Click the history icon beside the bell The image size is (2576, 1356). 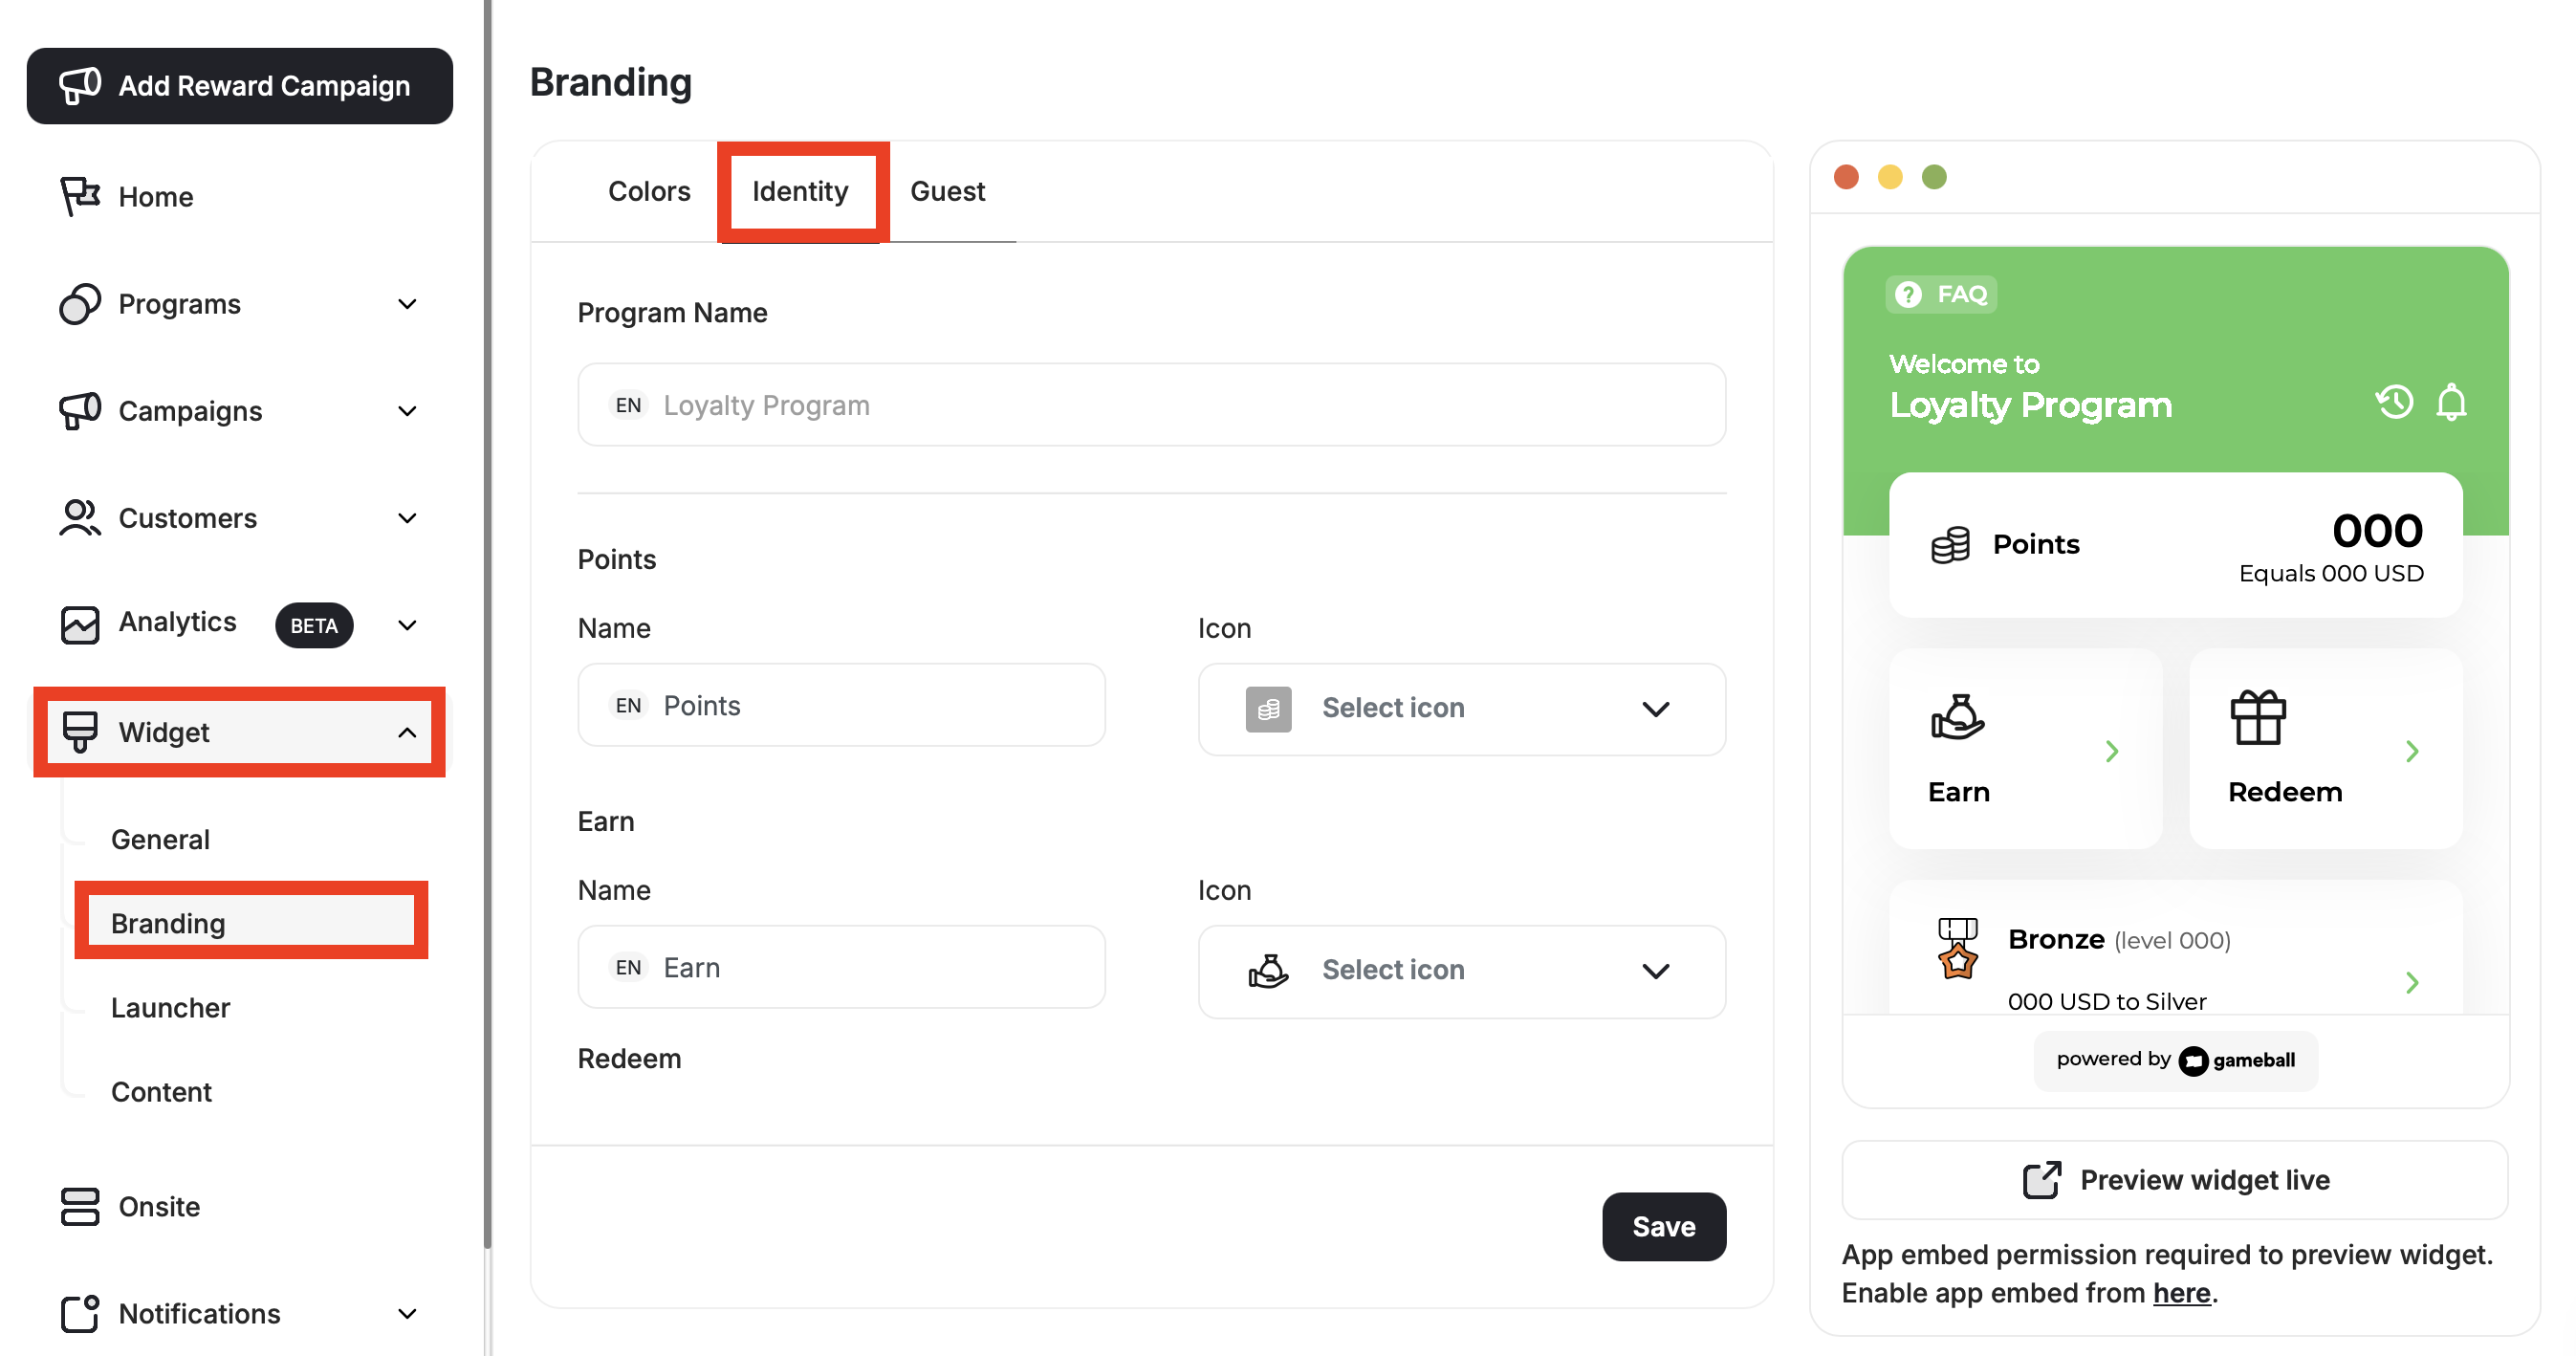click(2394, 403)
